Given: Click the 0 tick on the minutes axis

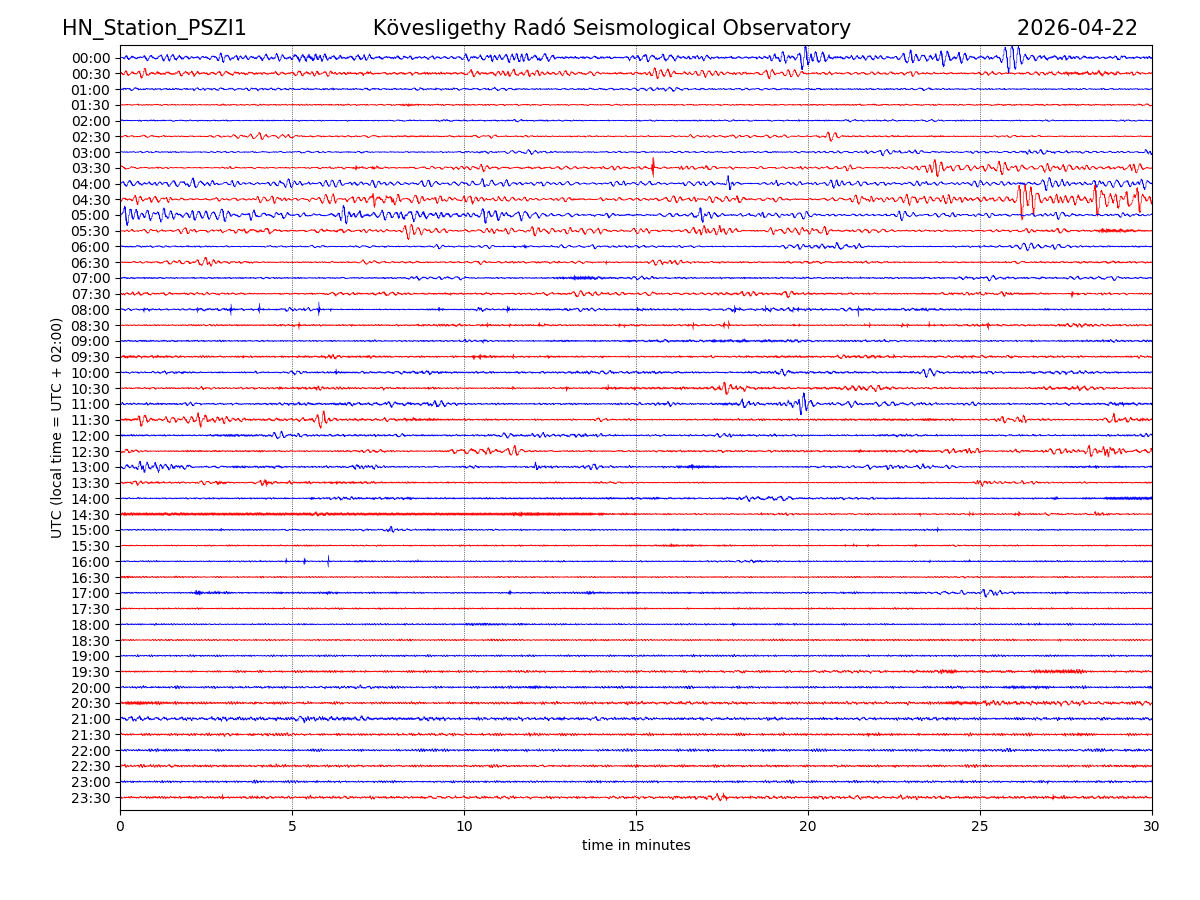Looking at the screenshot, I should (x=120, y=826).
